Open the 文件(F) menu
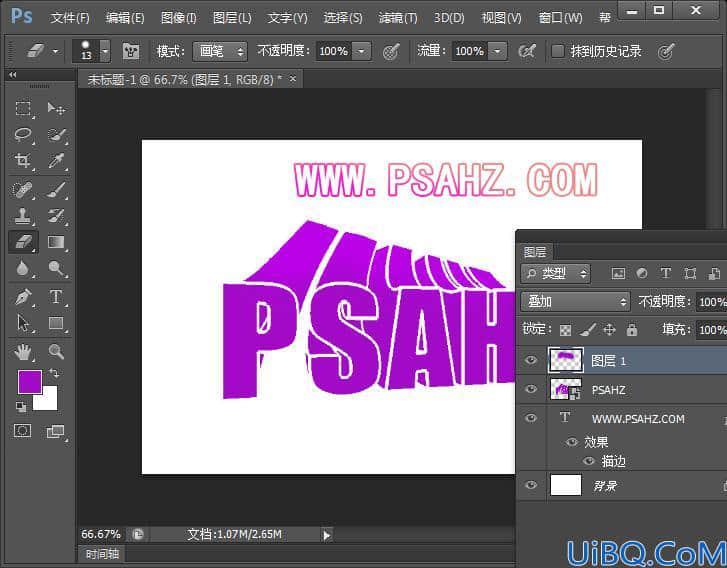 point(70,18)
